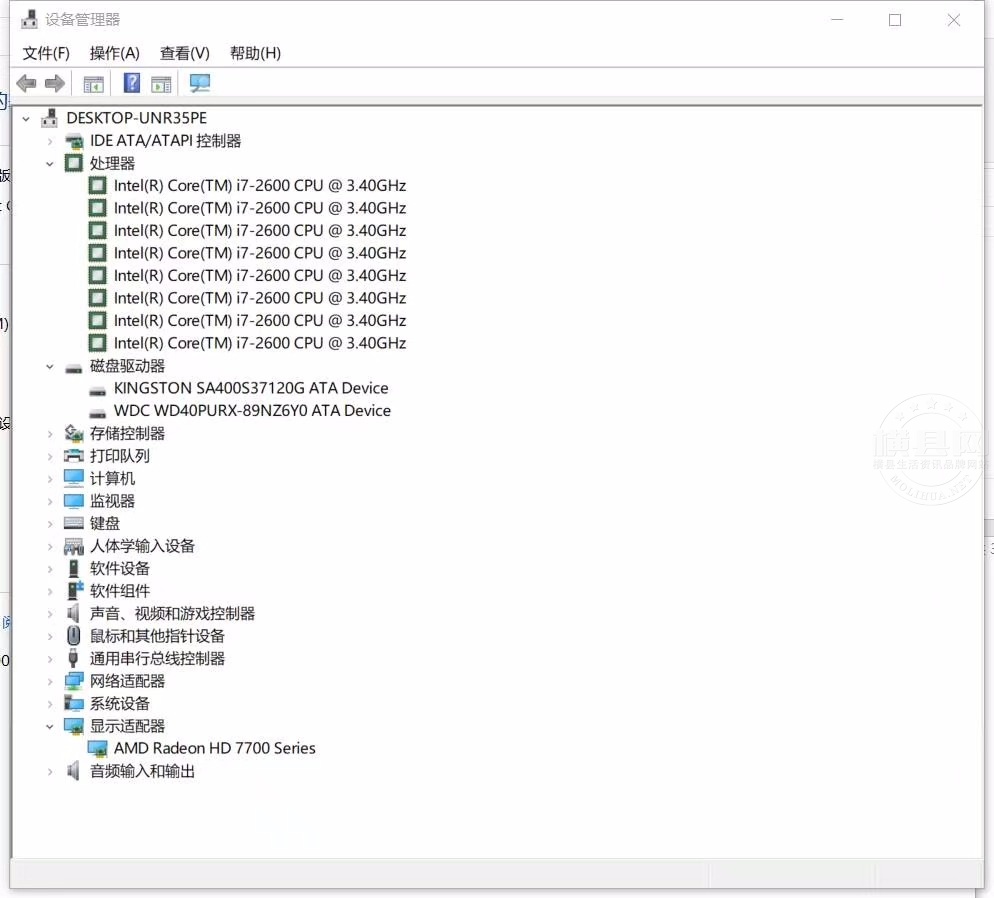Click the 人体学输入设备 category icon
This screenshot has width=994, height=898.
[74, 546]
